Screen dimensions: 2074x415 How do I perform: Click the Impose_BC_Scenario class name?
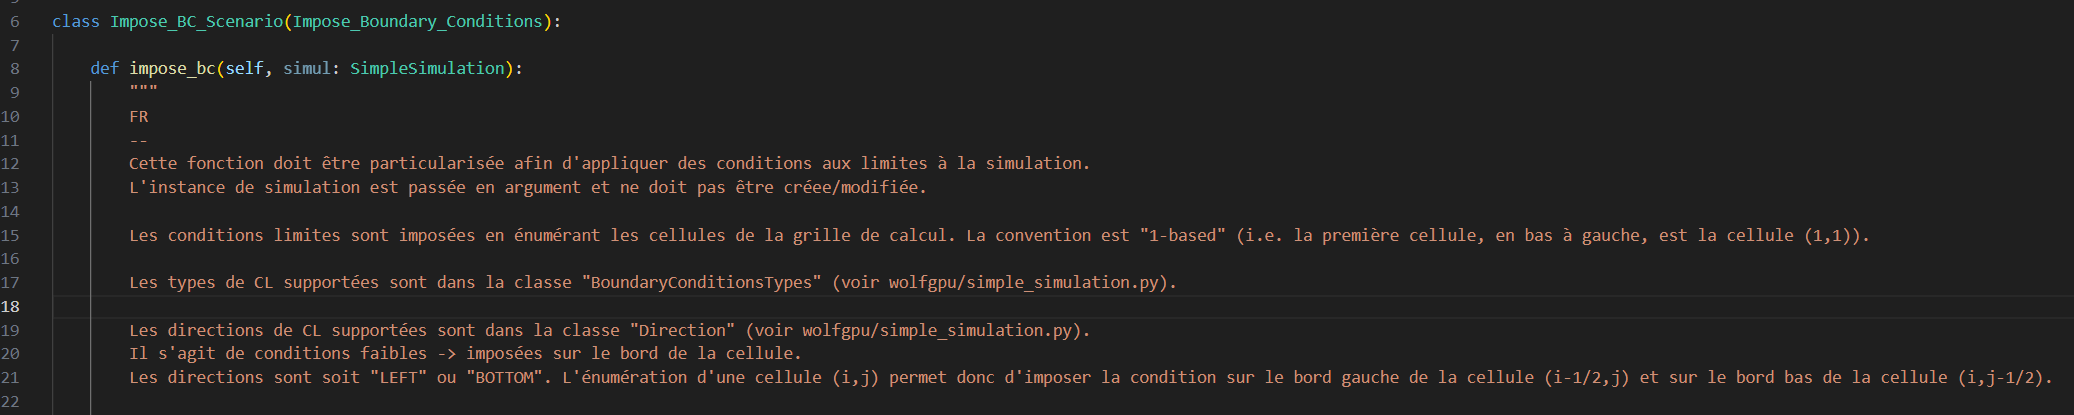pos(196,21)
